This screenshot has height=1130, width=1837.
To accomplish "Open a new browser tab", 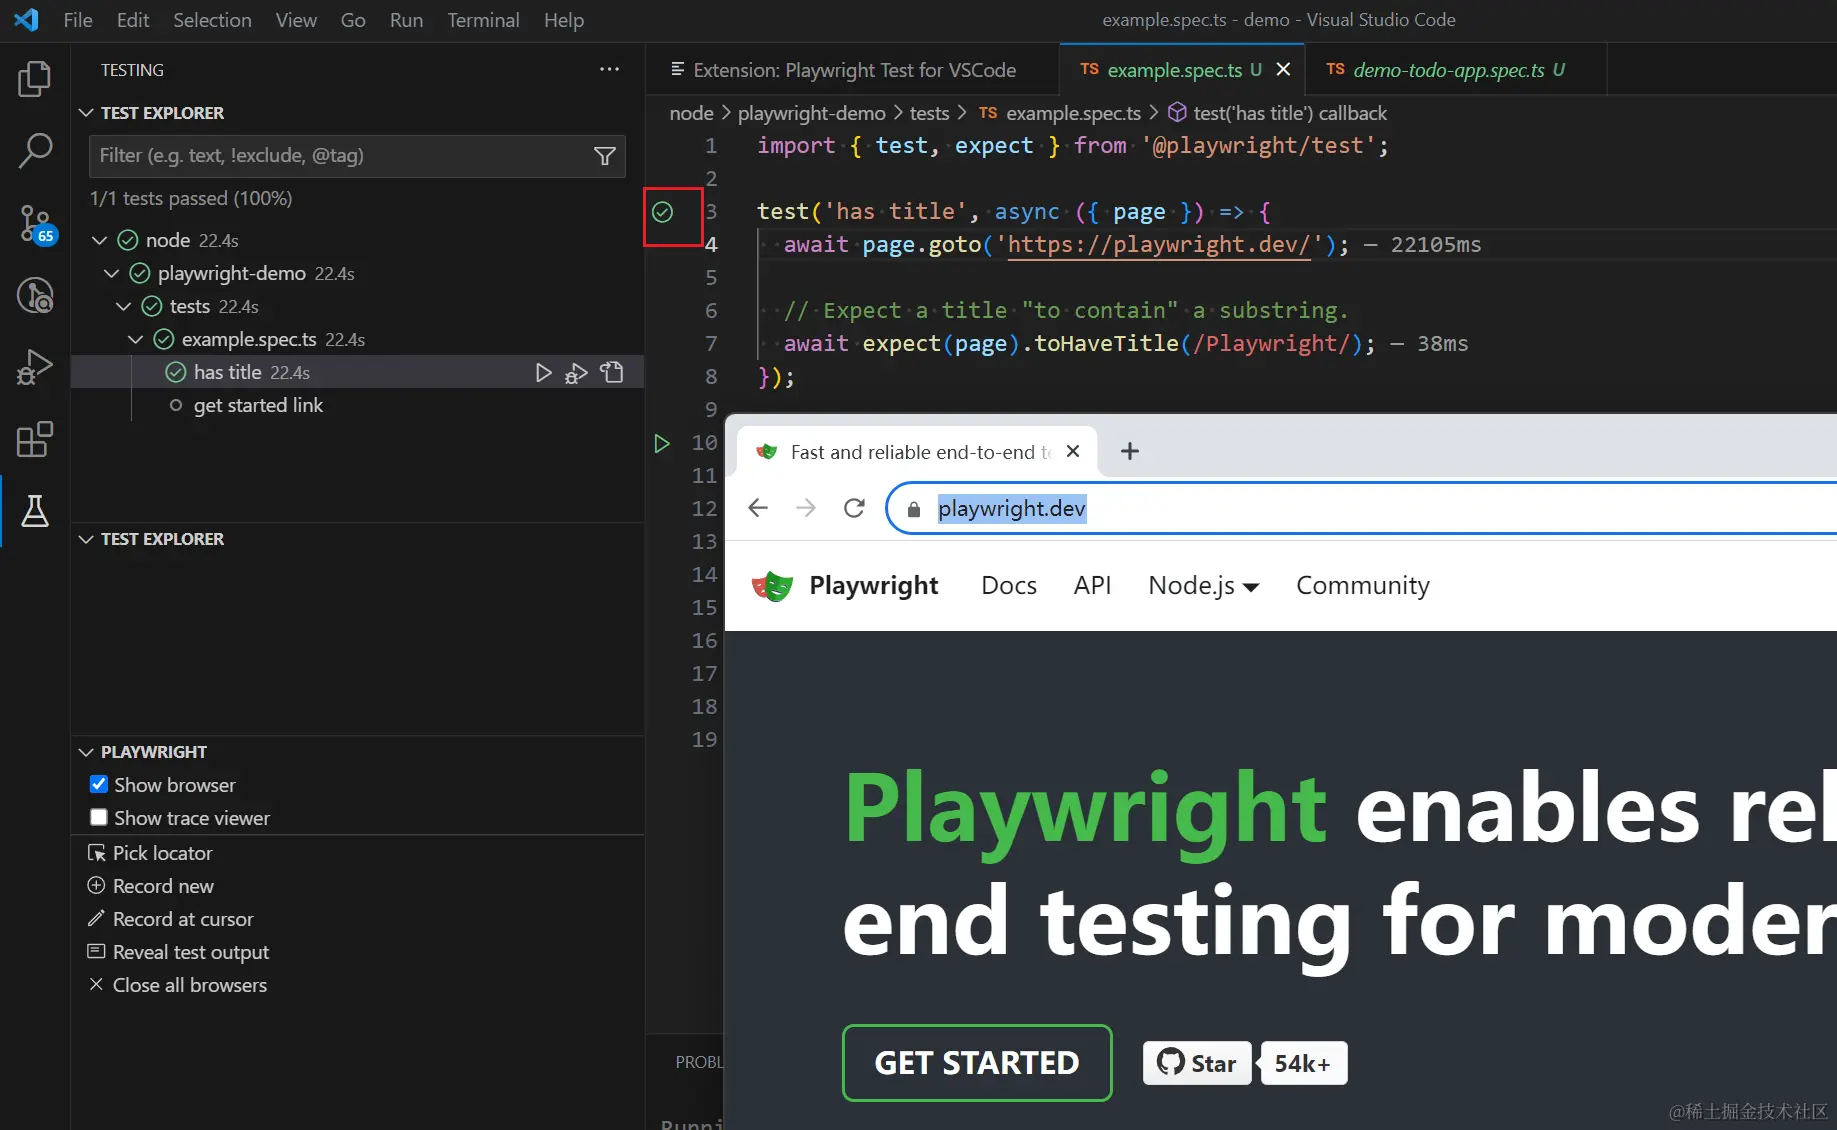I will [x=1130, y=451].
